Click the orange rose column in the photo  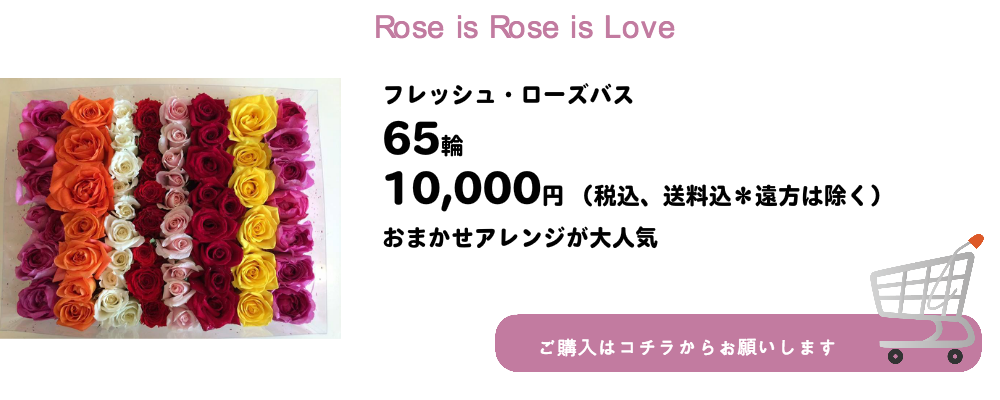tap(78, 210)
